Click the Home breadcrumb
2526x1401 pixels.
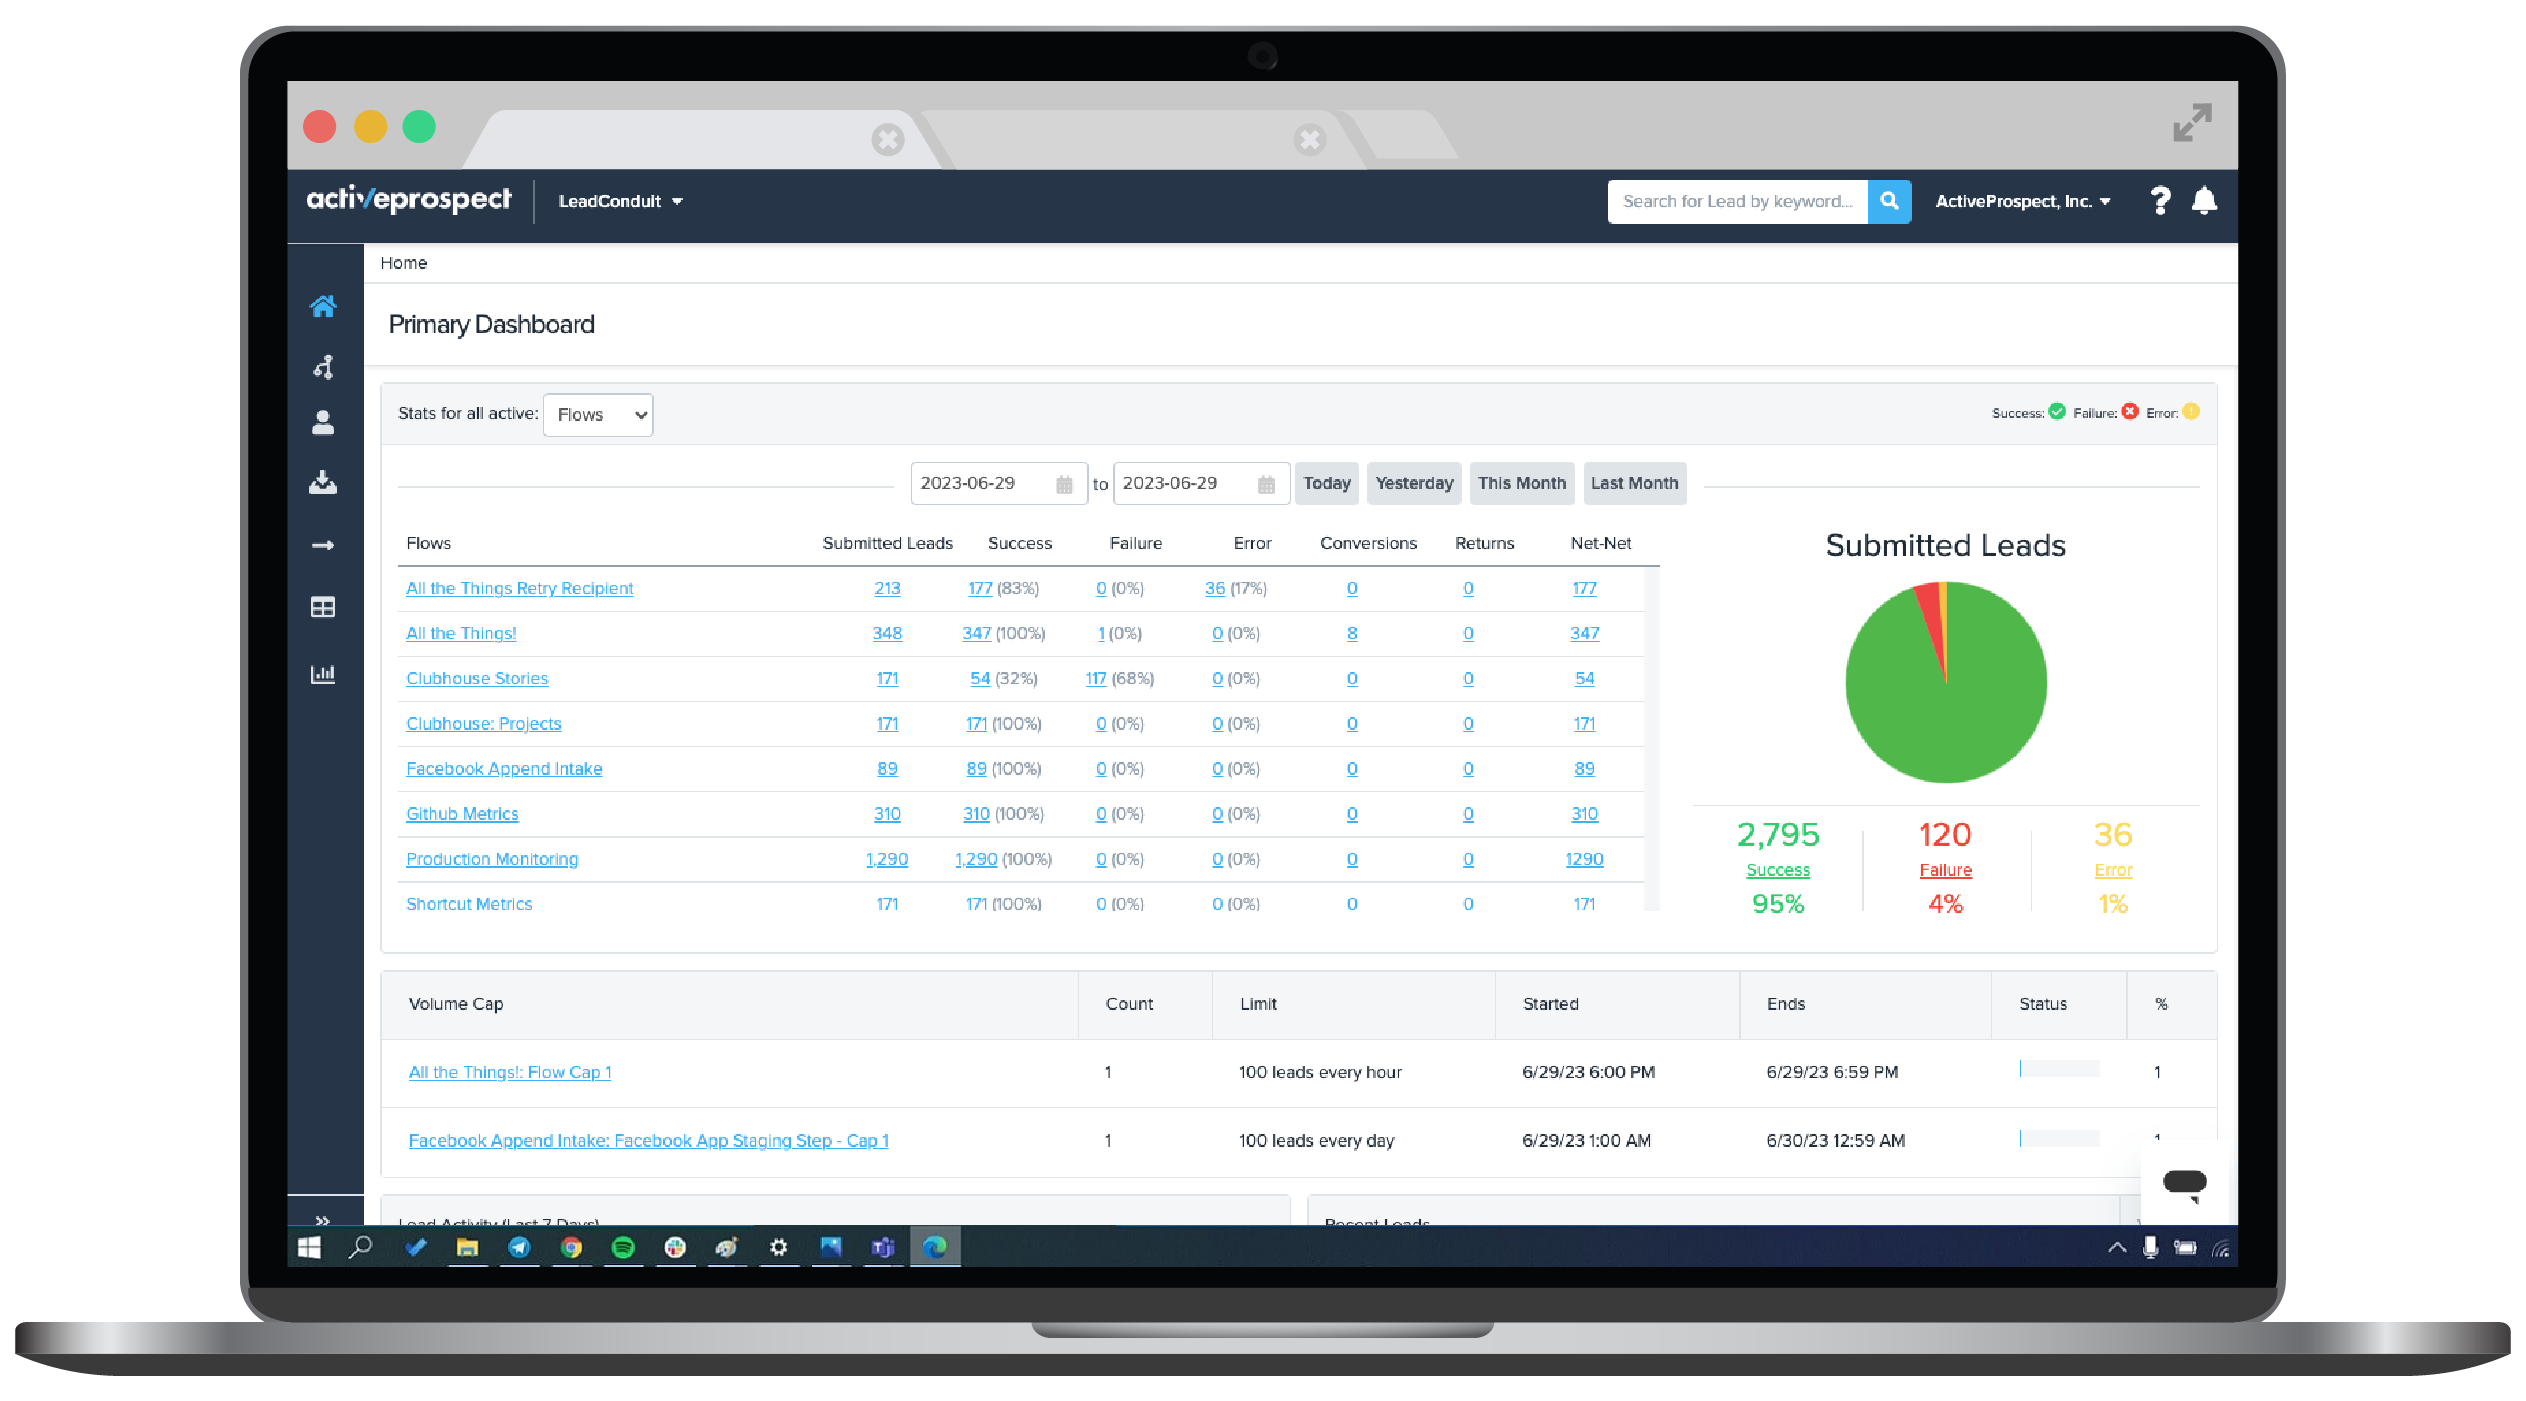click(x=403, y=263)
